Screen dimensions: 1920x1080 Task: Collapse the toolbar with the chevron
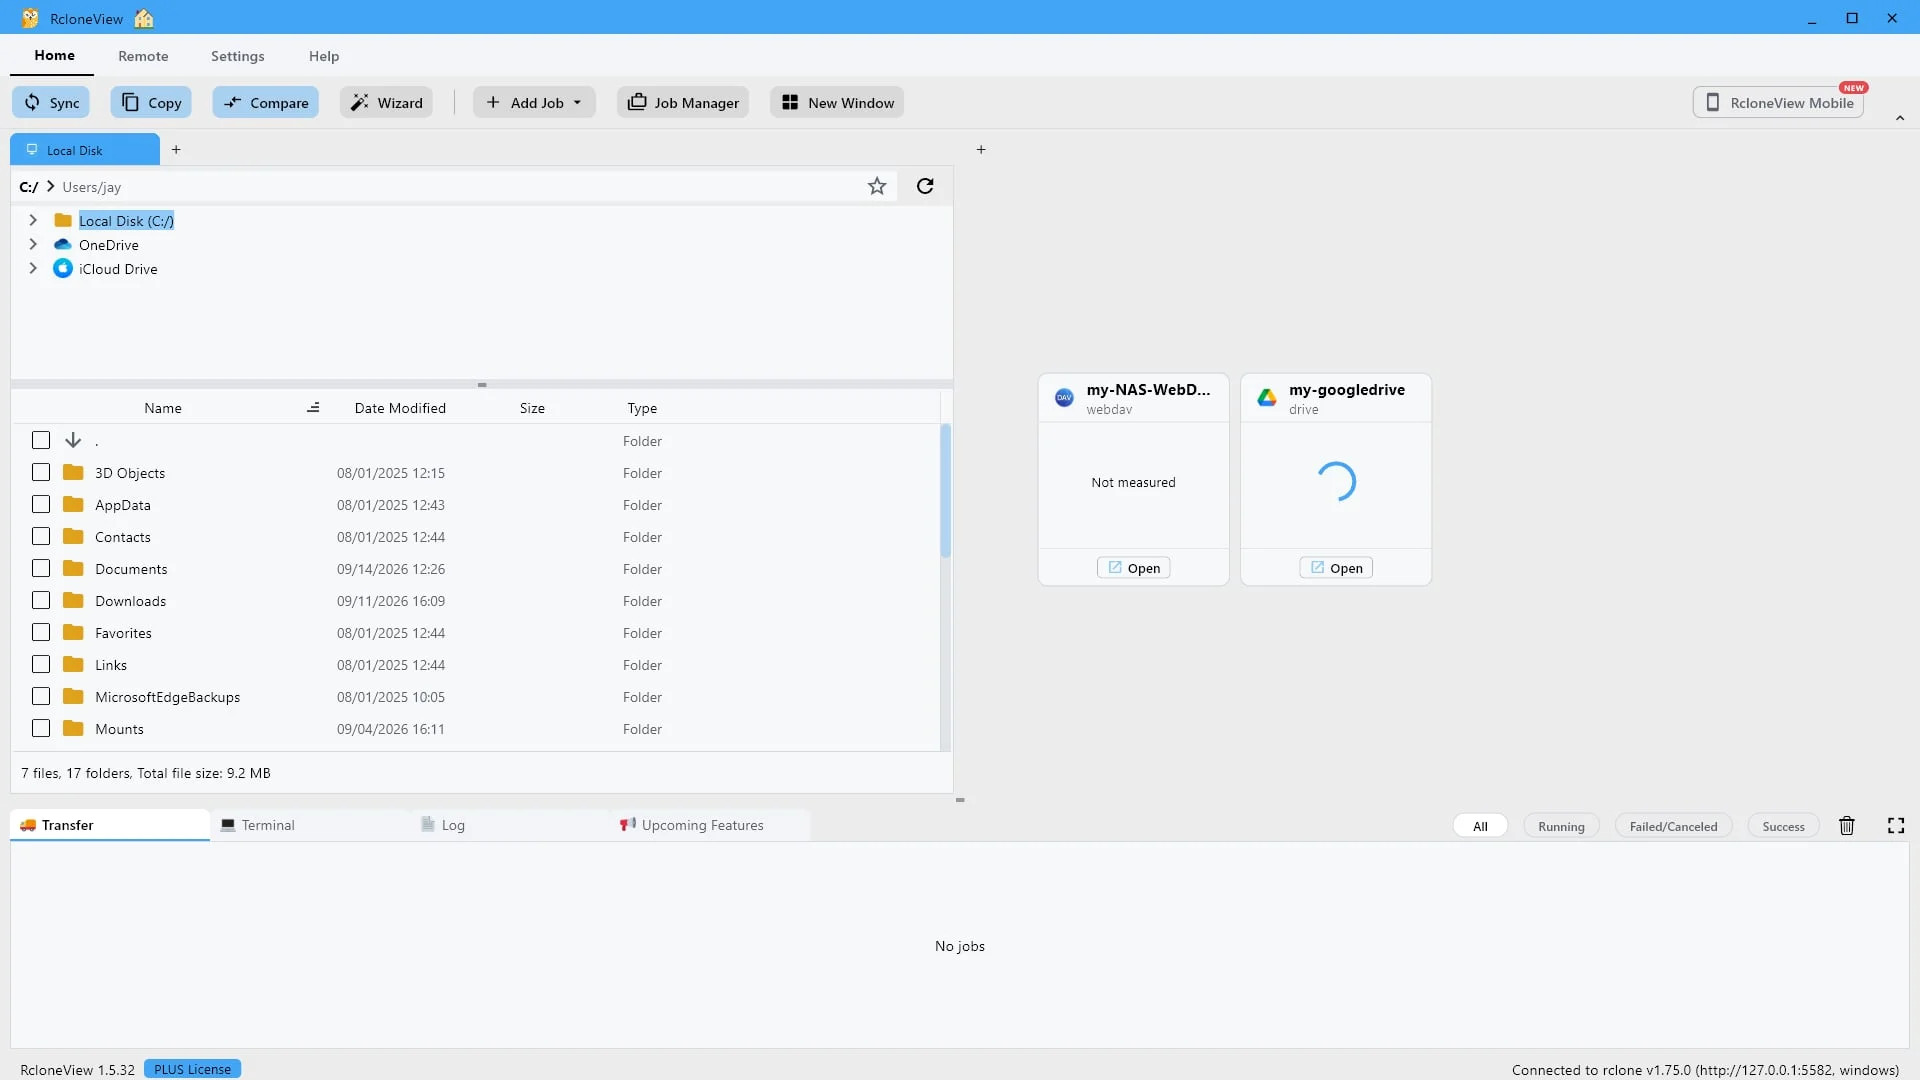(1900, 118)
